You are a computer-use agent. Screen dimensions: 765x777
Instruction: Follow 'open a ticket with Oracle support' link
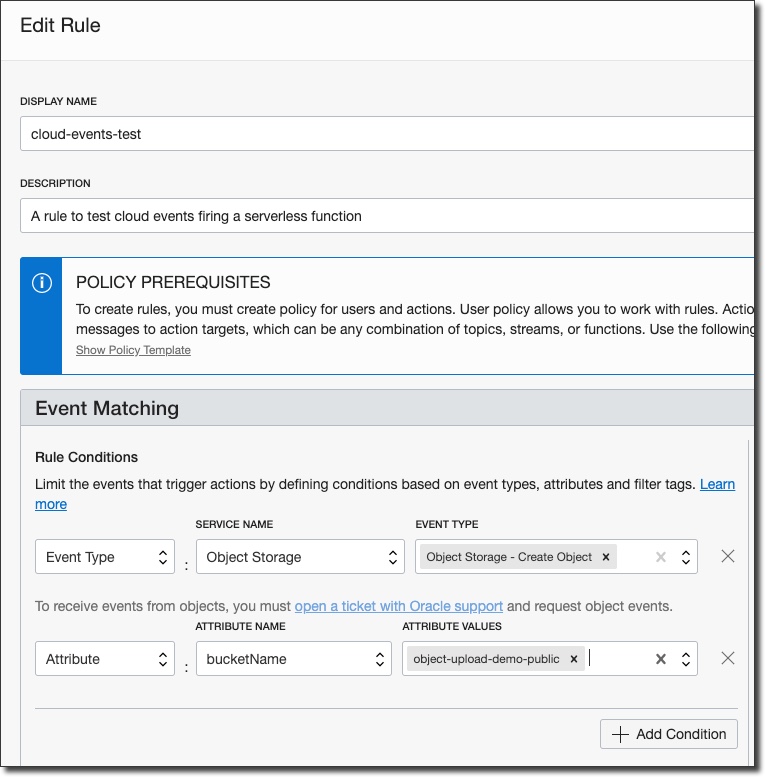click(398, 606)
